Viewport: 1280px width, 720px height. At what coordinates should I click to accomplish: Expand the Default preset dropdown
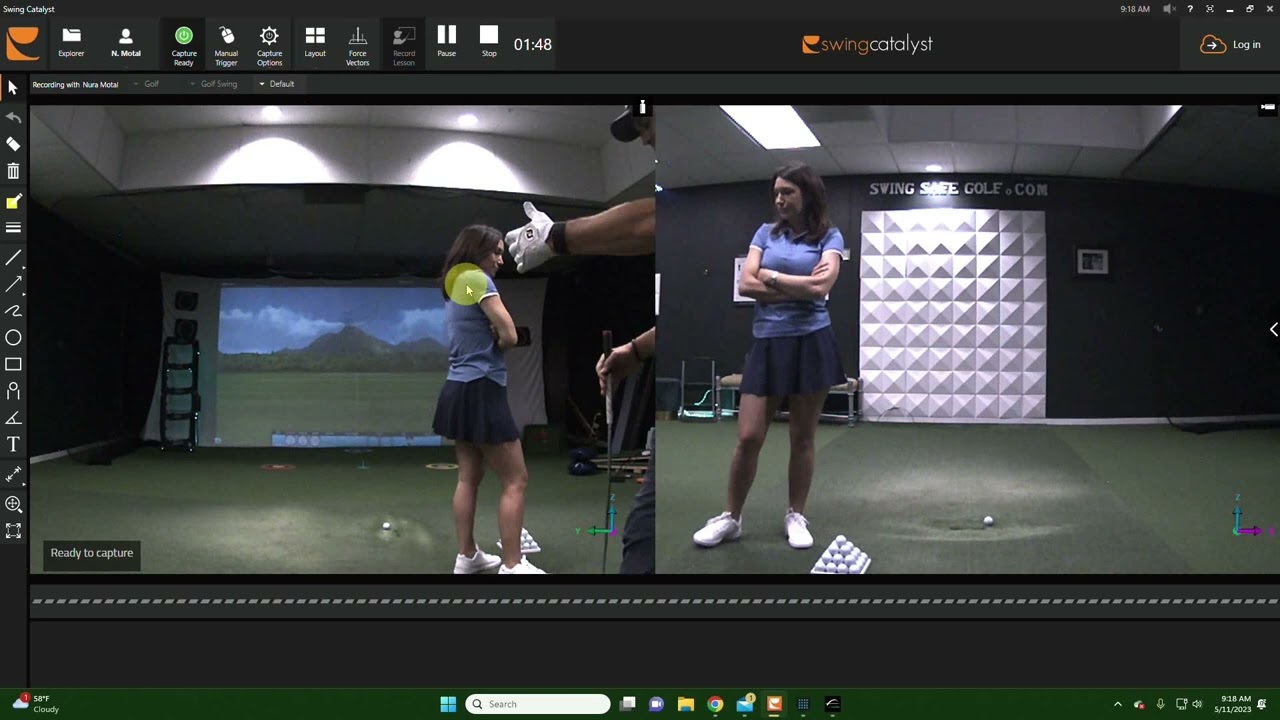tap(277, 84)
